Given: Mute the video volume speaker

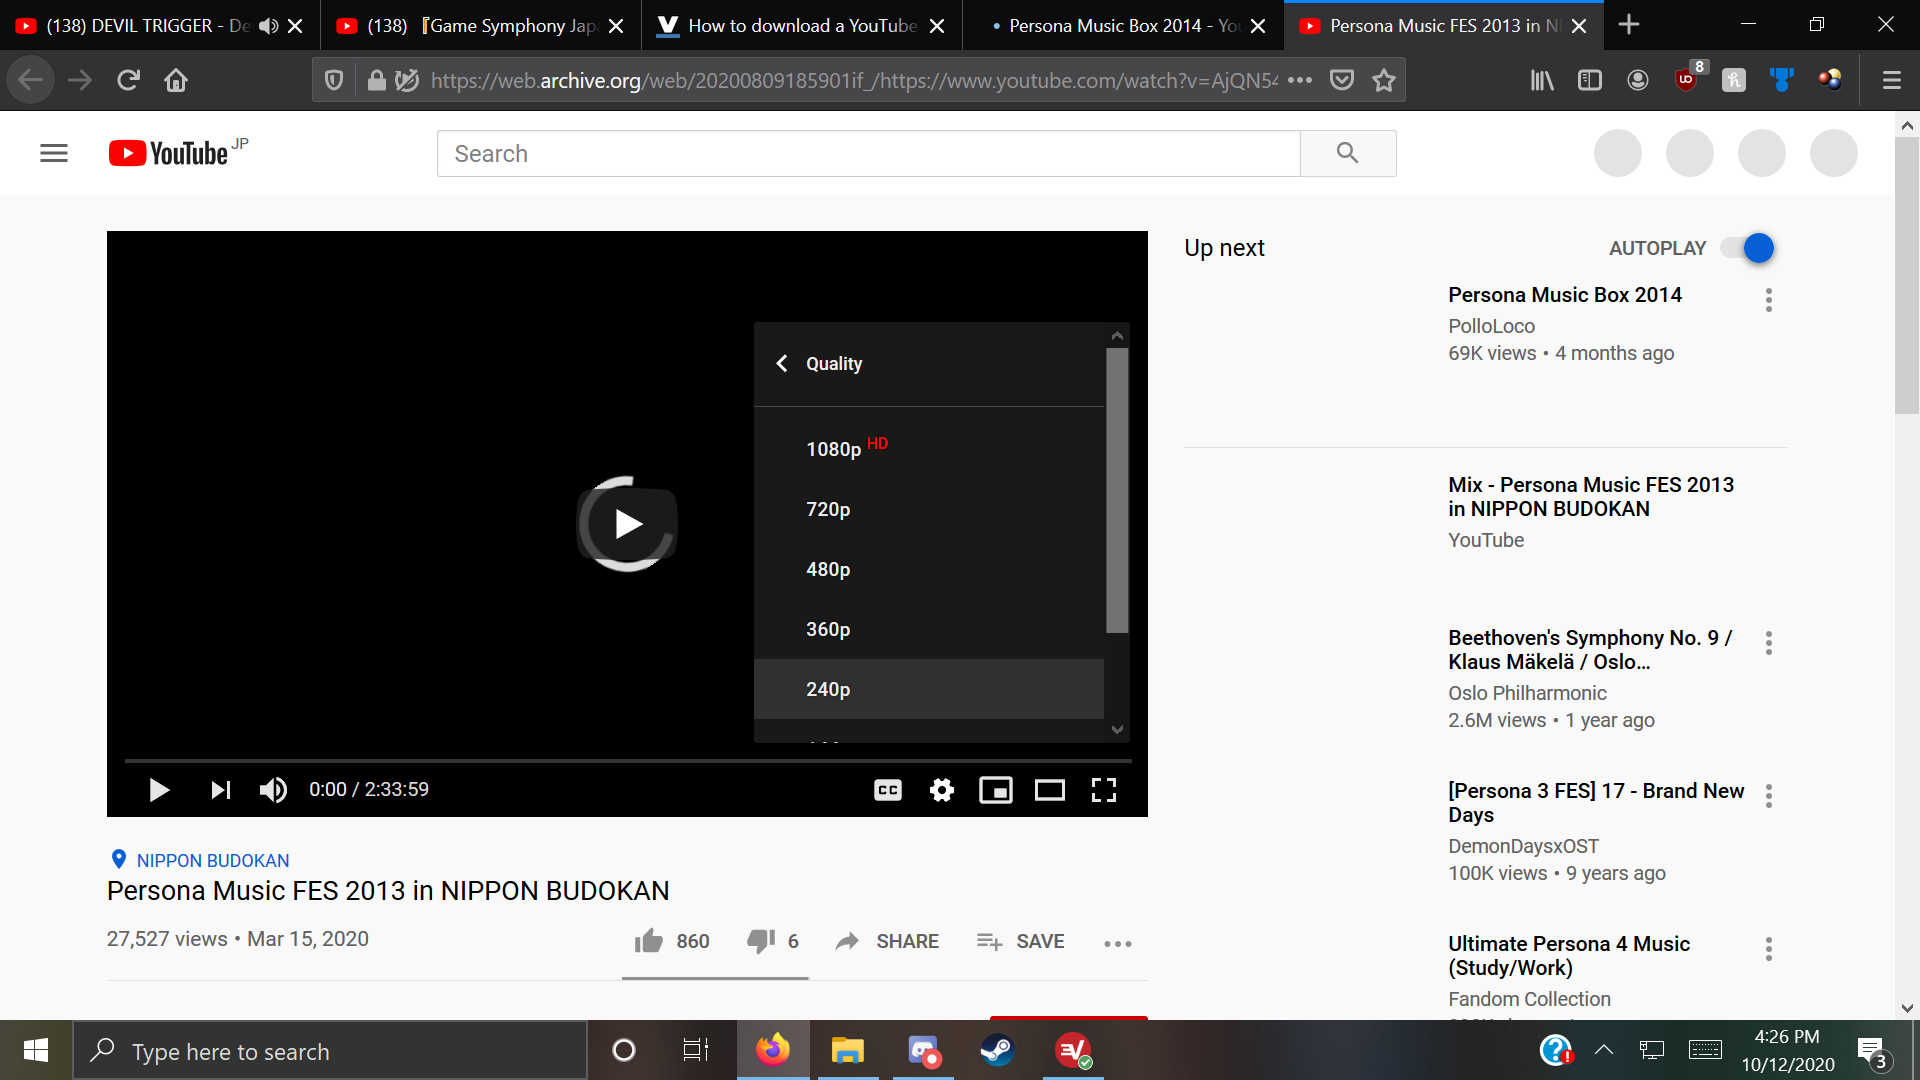Looking at the screenshot, I should 273,790.
